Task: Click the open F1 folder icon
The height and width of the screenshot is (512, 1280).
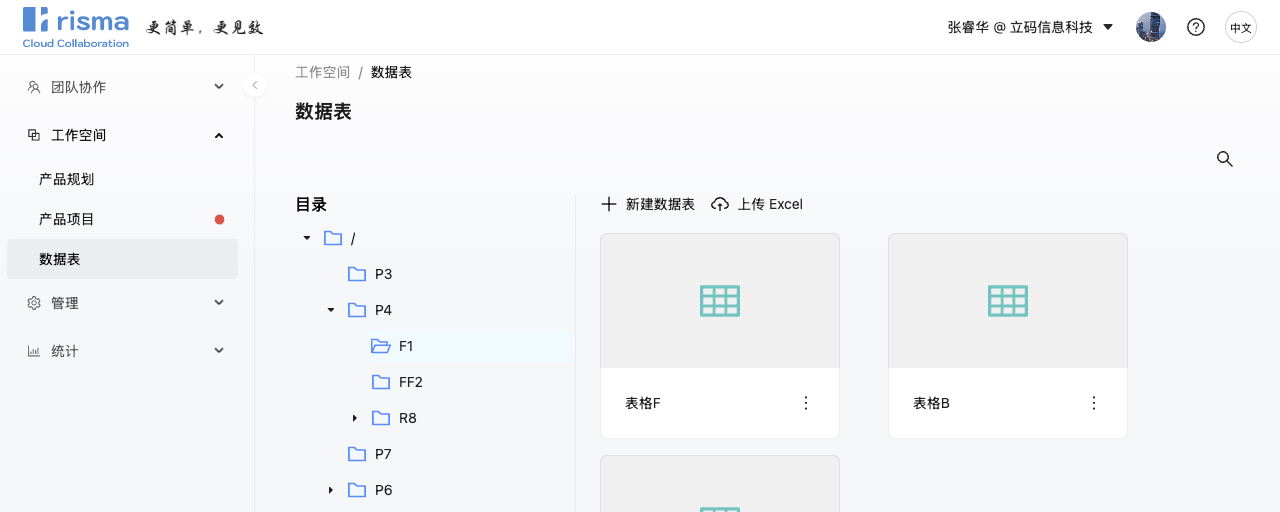Action: 381,346
